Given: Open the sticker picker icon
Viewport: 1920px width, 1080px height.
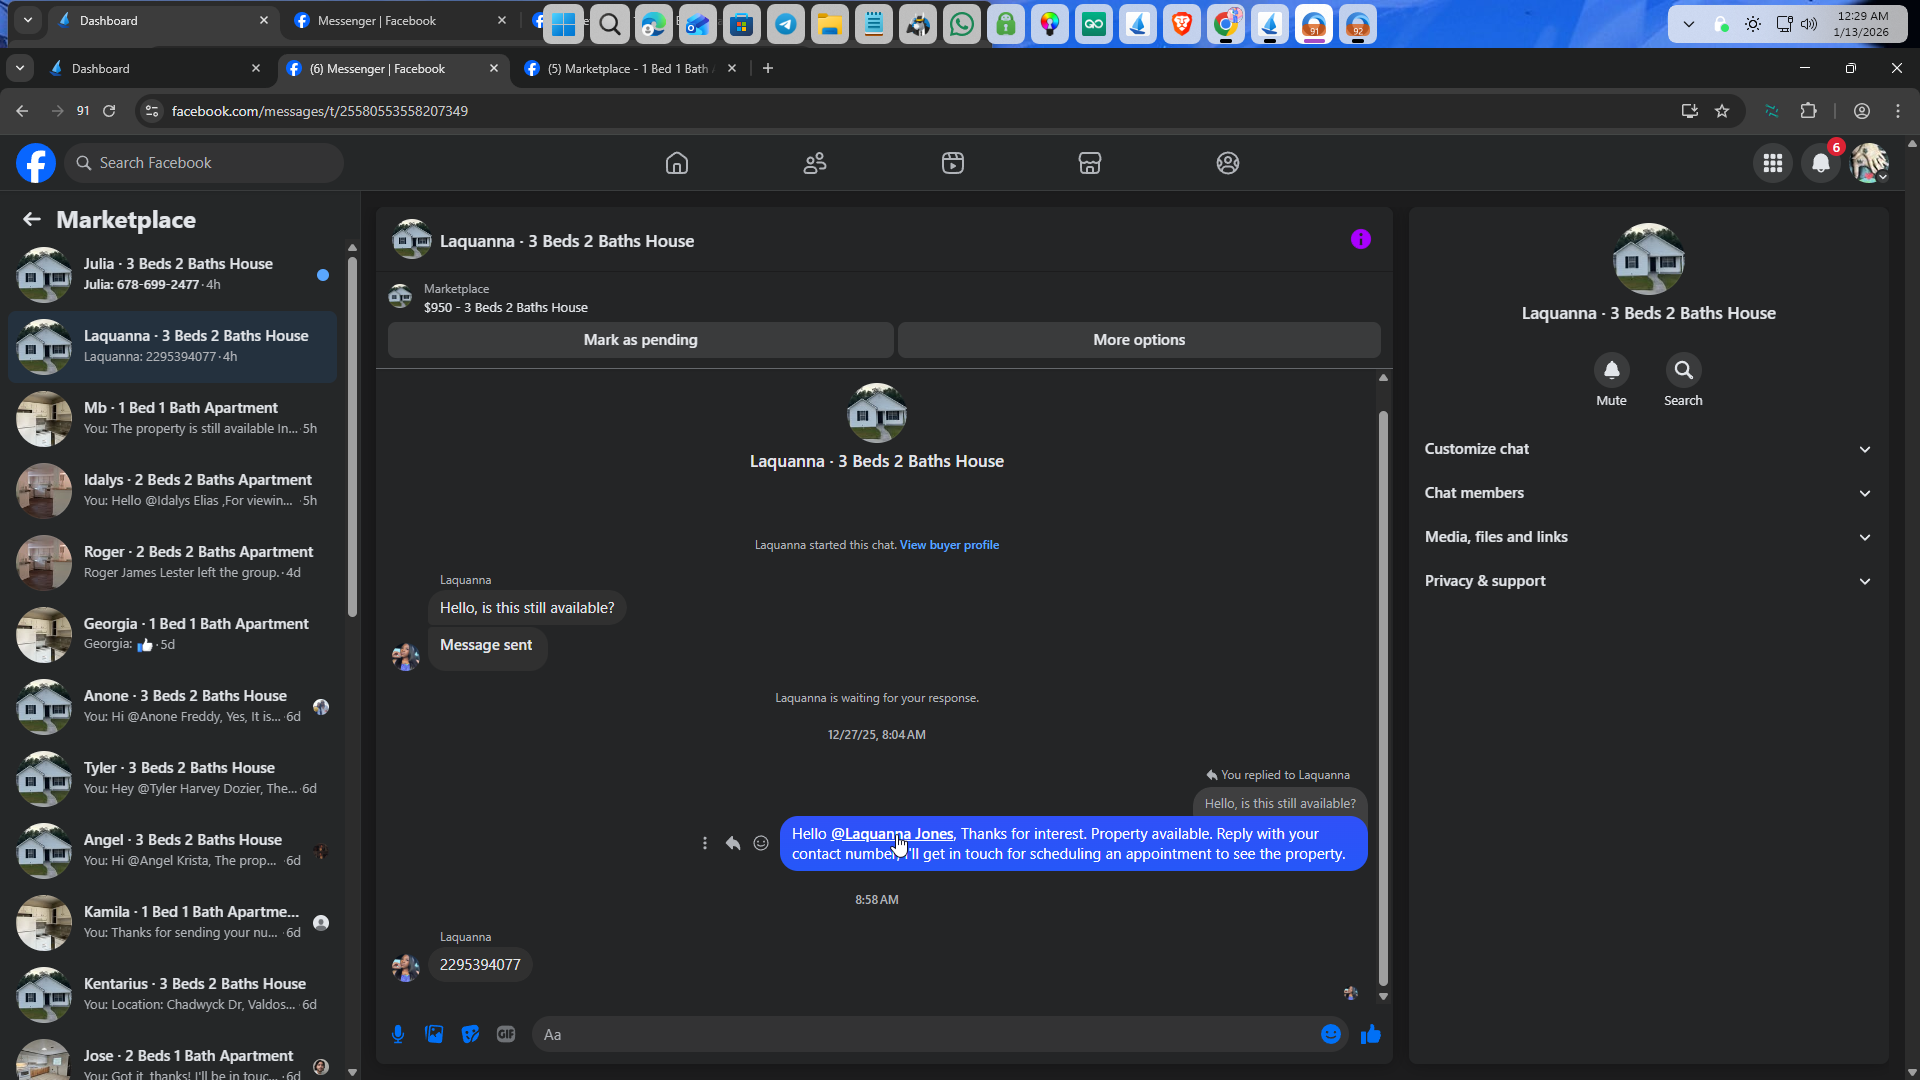Looking at the screenshot, I should tap(470, 1034).
